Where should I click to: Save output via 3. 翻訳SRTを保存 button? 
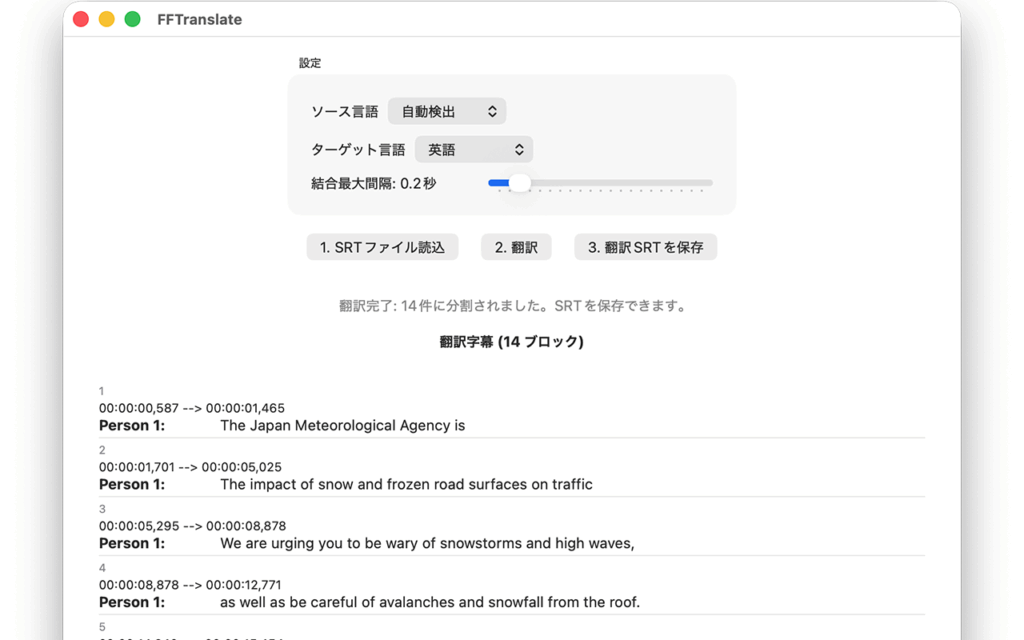[x=645, y=247]
